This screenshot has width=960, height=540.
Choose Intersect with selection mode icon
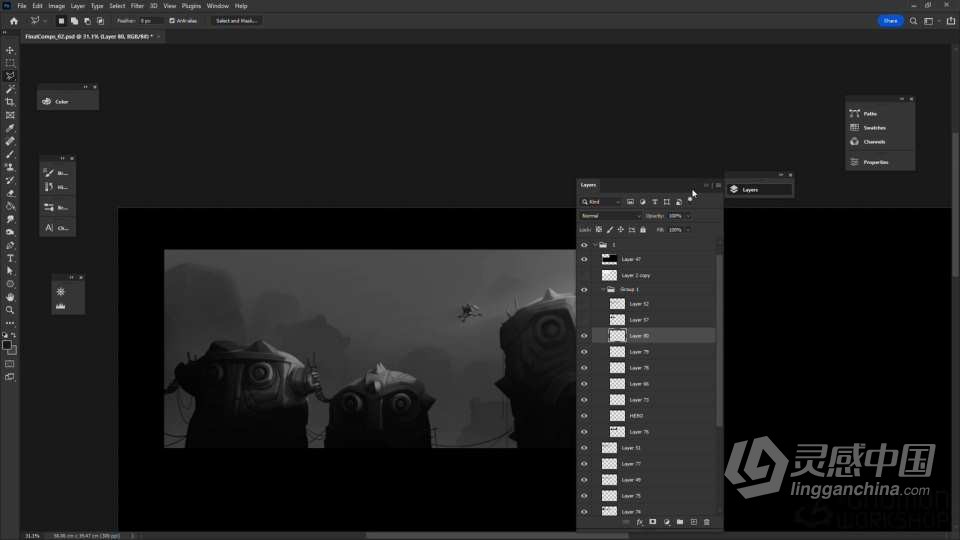[x=100, y=21]
